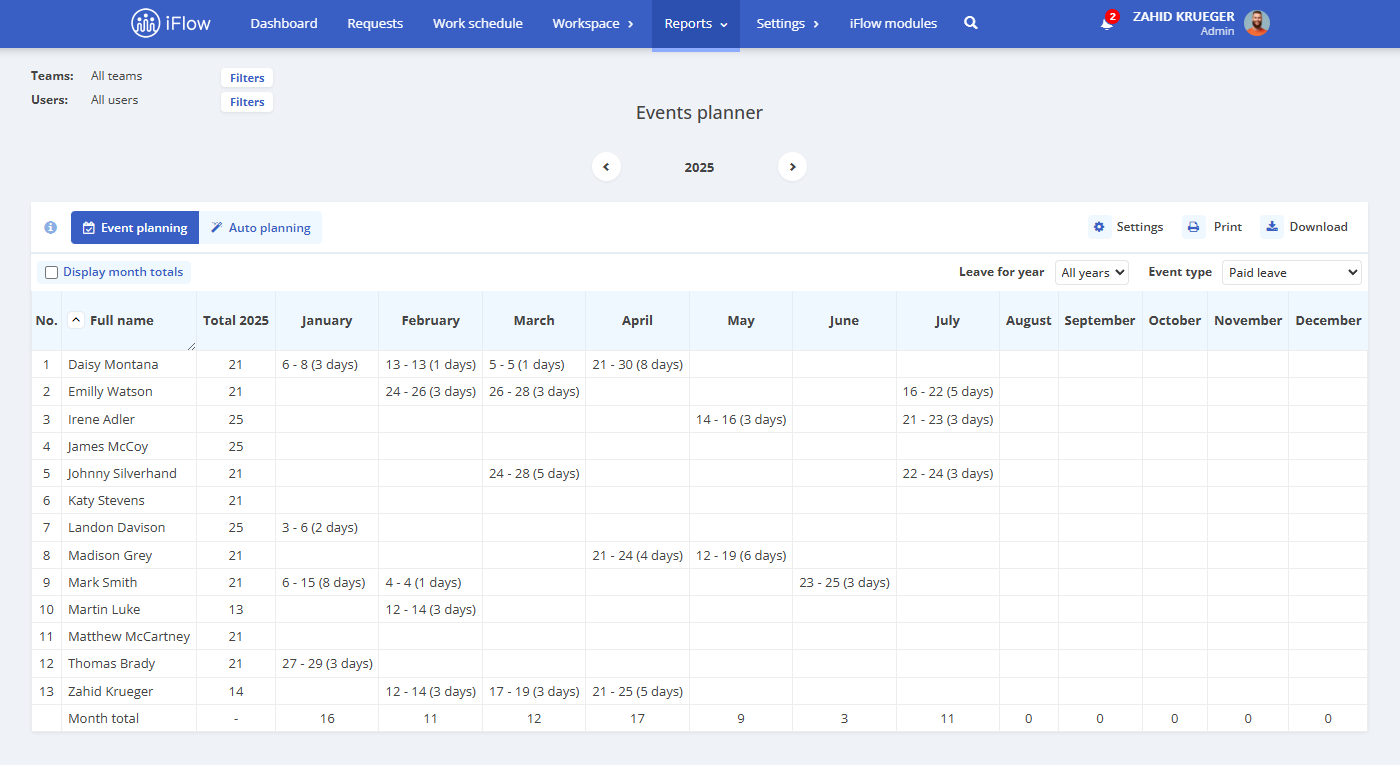This screenshot has height=765, width=1400.
Task: Select Katy Stevens row name
Action: (106, 501)
